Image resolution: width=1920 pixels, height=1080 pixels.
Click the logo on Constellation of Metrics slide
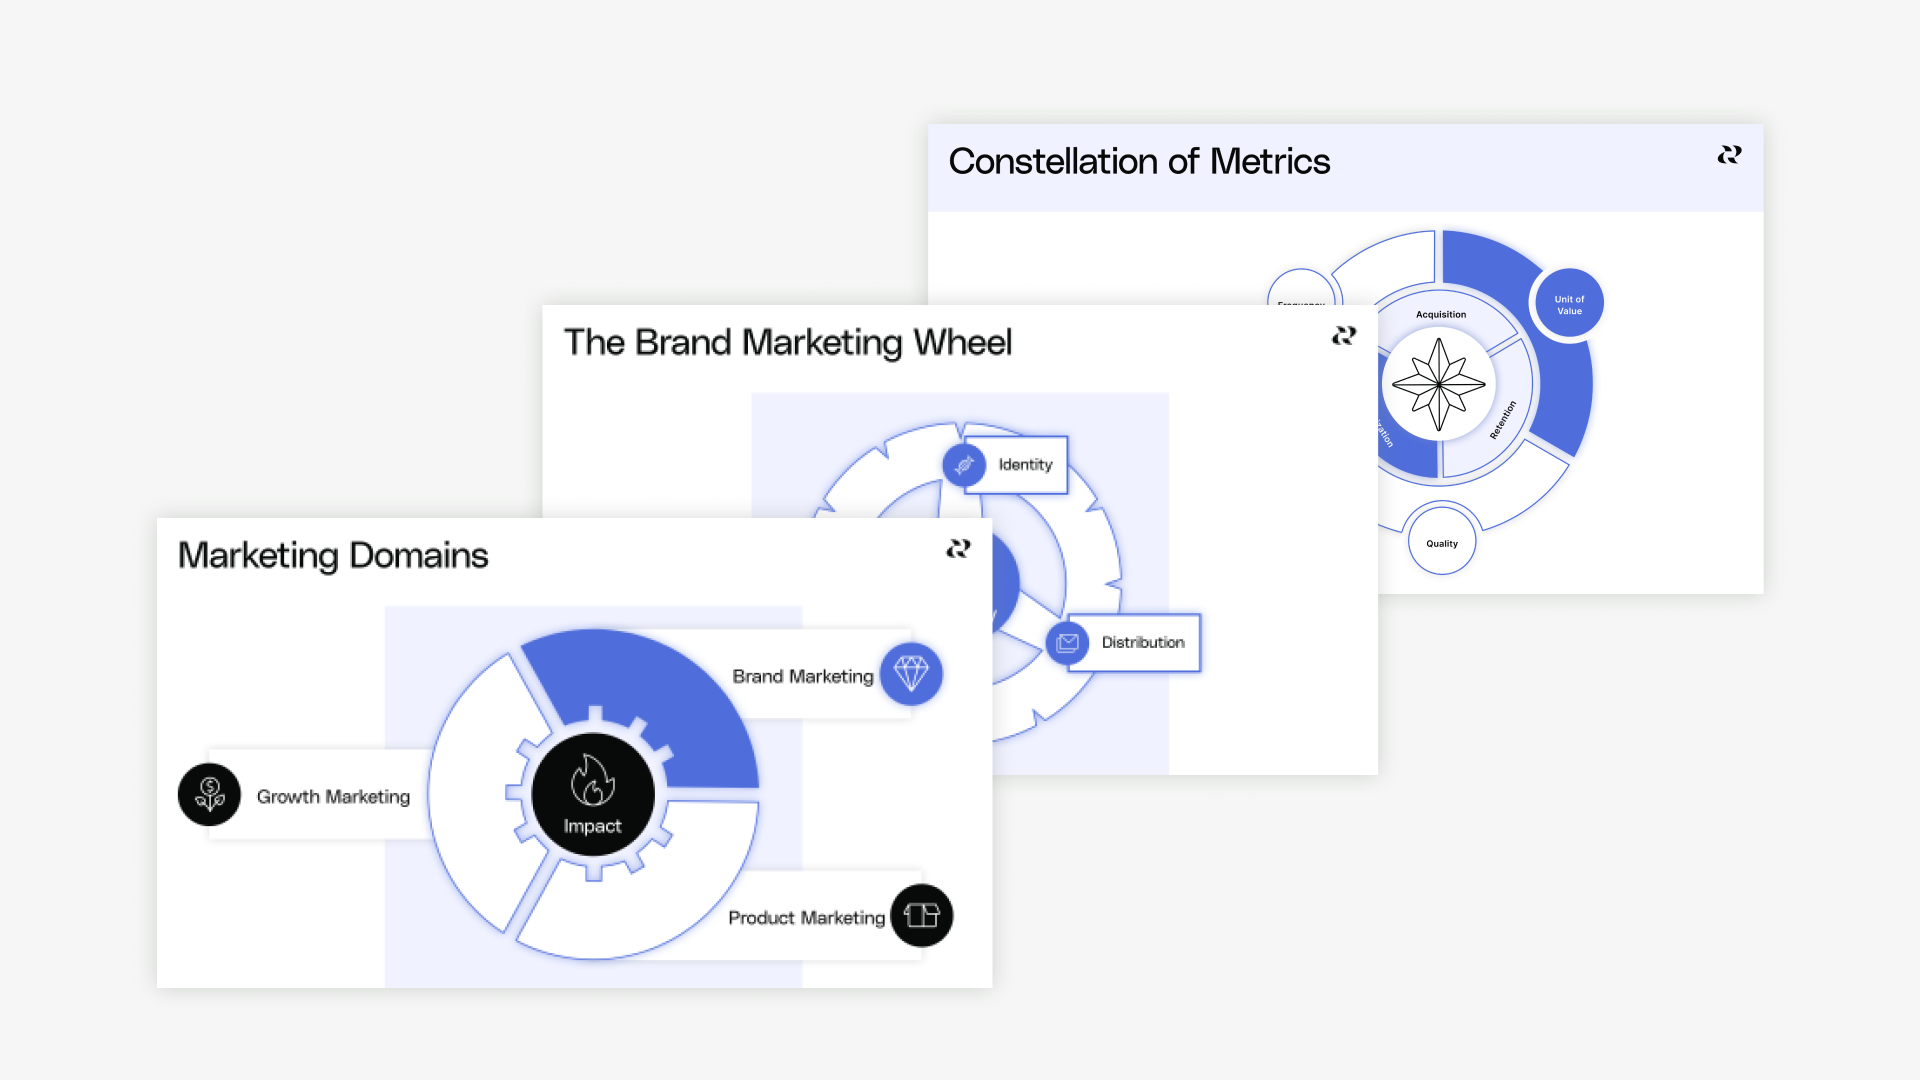[x=1729, y=154]
